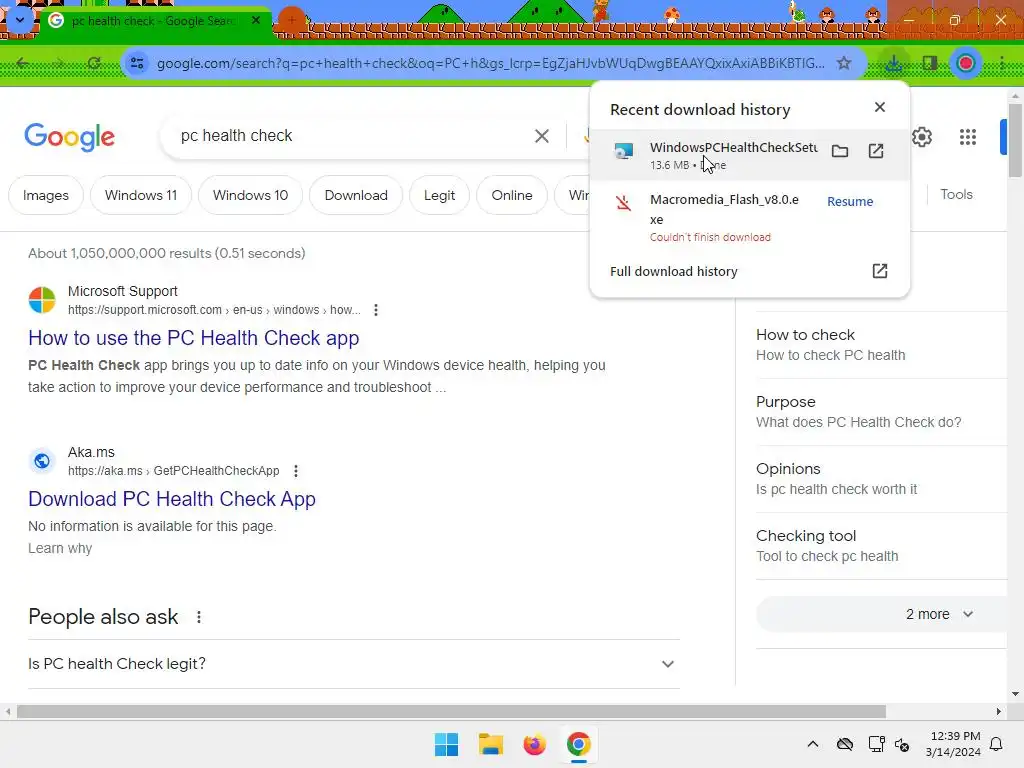Click the vertical scrollbar thumb

pos(1015,140)
